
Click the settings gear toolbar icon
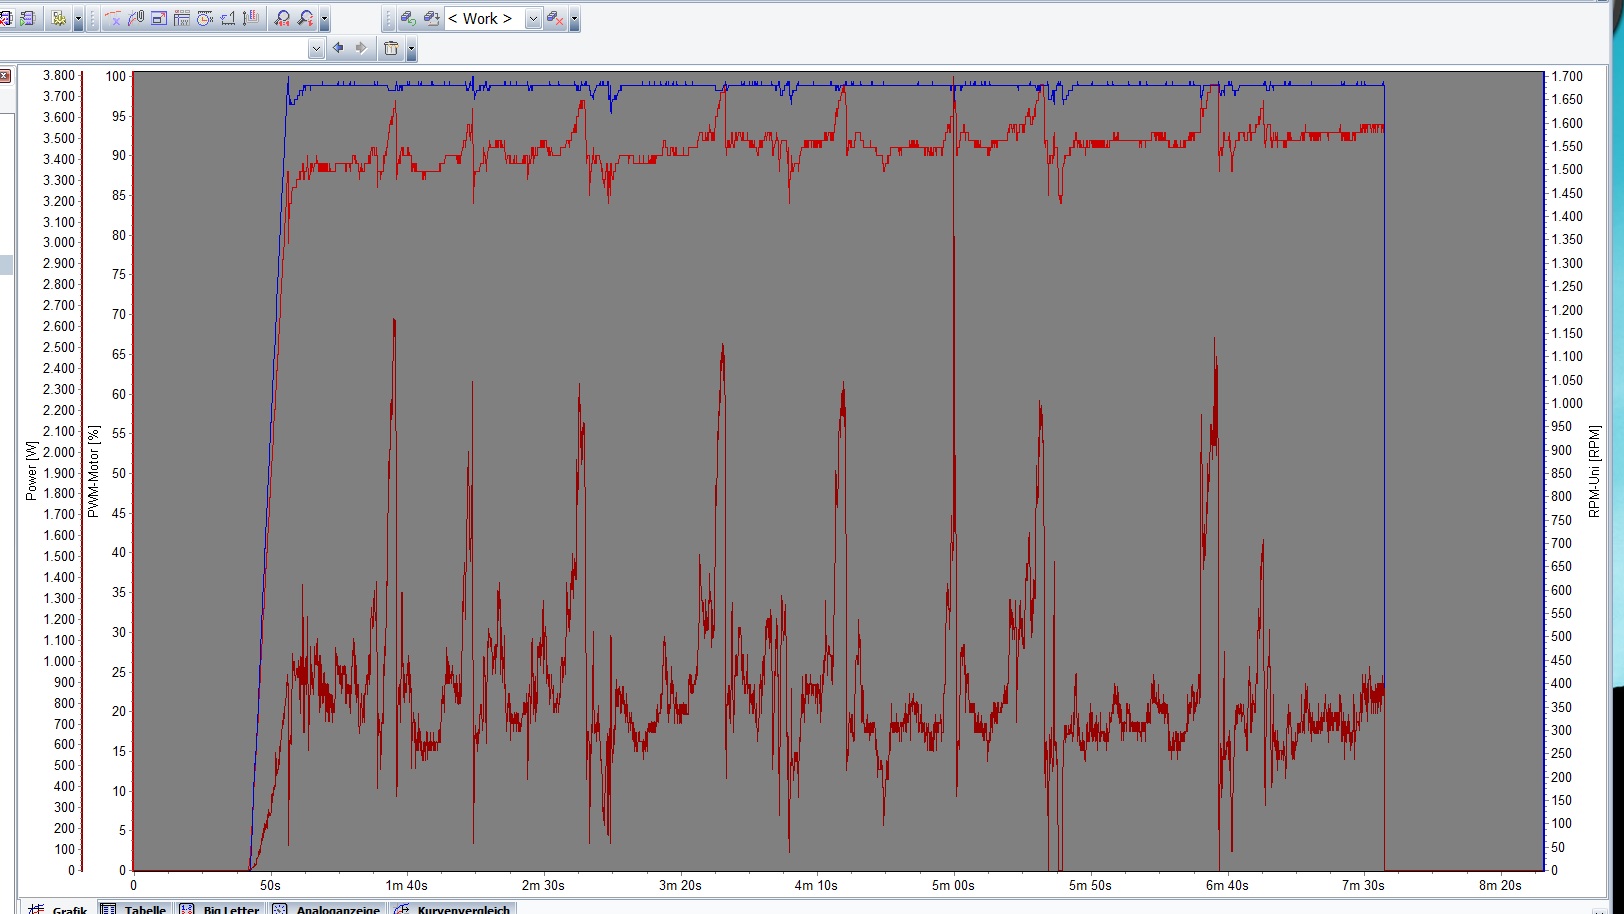[x=59, y=18]
